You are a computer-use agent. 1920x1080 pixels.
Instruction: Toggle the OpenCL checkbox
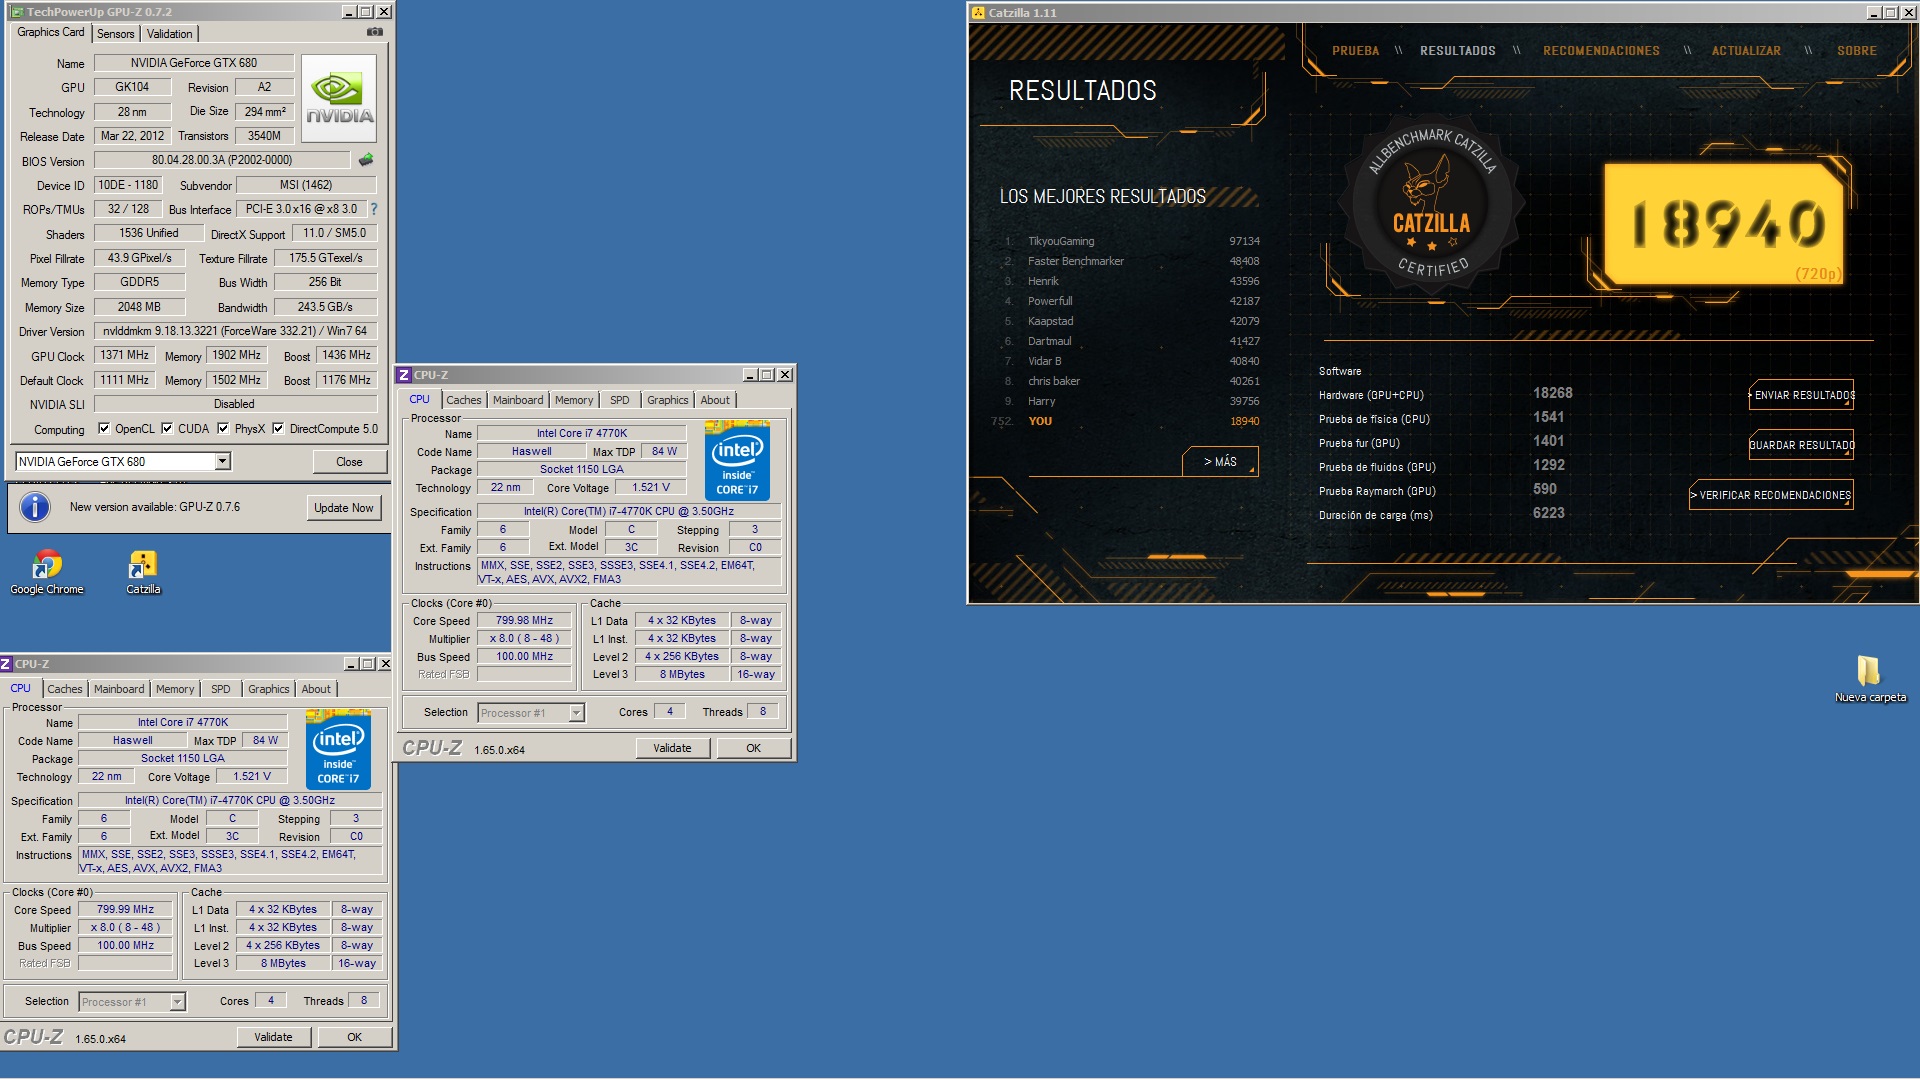pyautogui.click(x=104, y=429)
